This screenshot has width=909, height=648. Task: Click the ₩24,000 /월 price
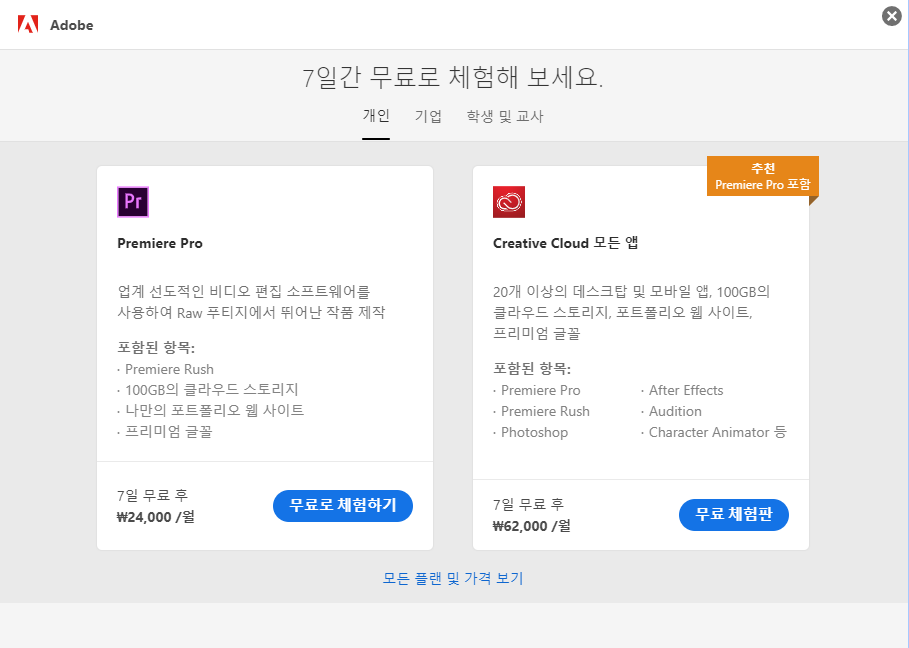[156, 517]
